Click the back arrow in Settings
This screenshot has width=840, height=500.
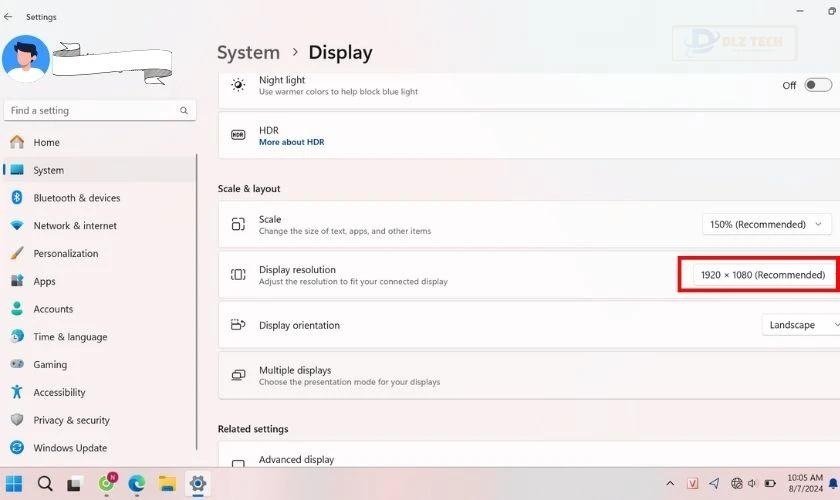coord(8,17)
